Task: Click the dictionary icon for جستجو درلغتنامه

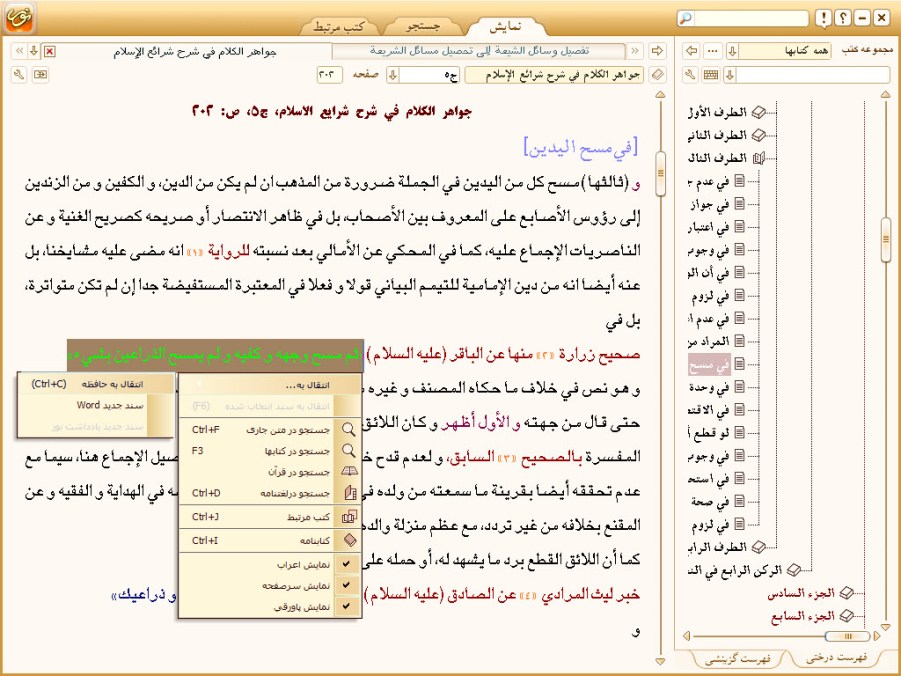Action: pos(349,493)
